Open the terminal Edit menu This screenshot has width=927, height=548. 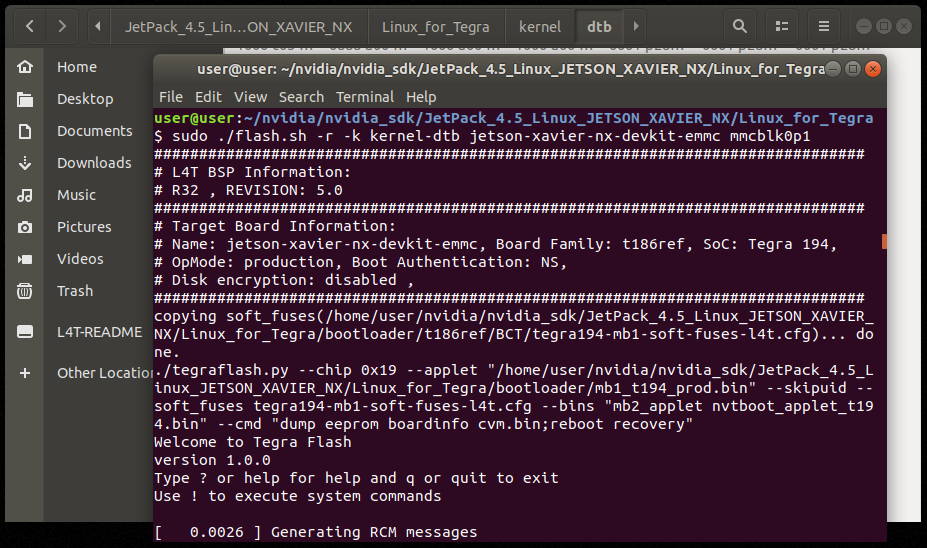click(208, 97)
